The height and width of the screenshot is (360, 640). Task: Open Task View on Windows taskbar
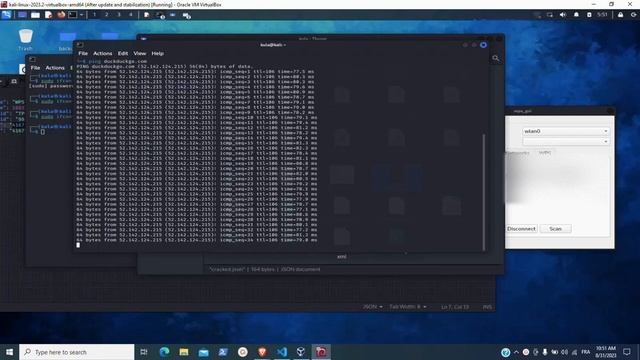144,352
